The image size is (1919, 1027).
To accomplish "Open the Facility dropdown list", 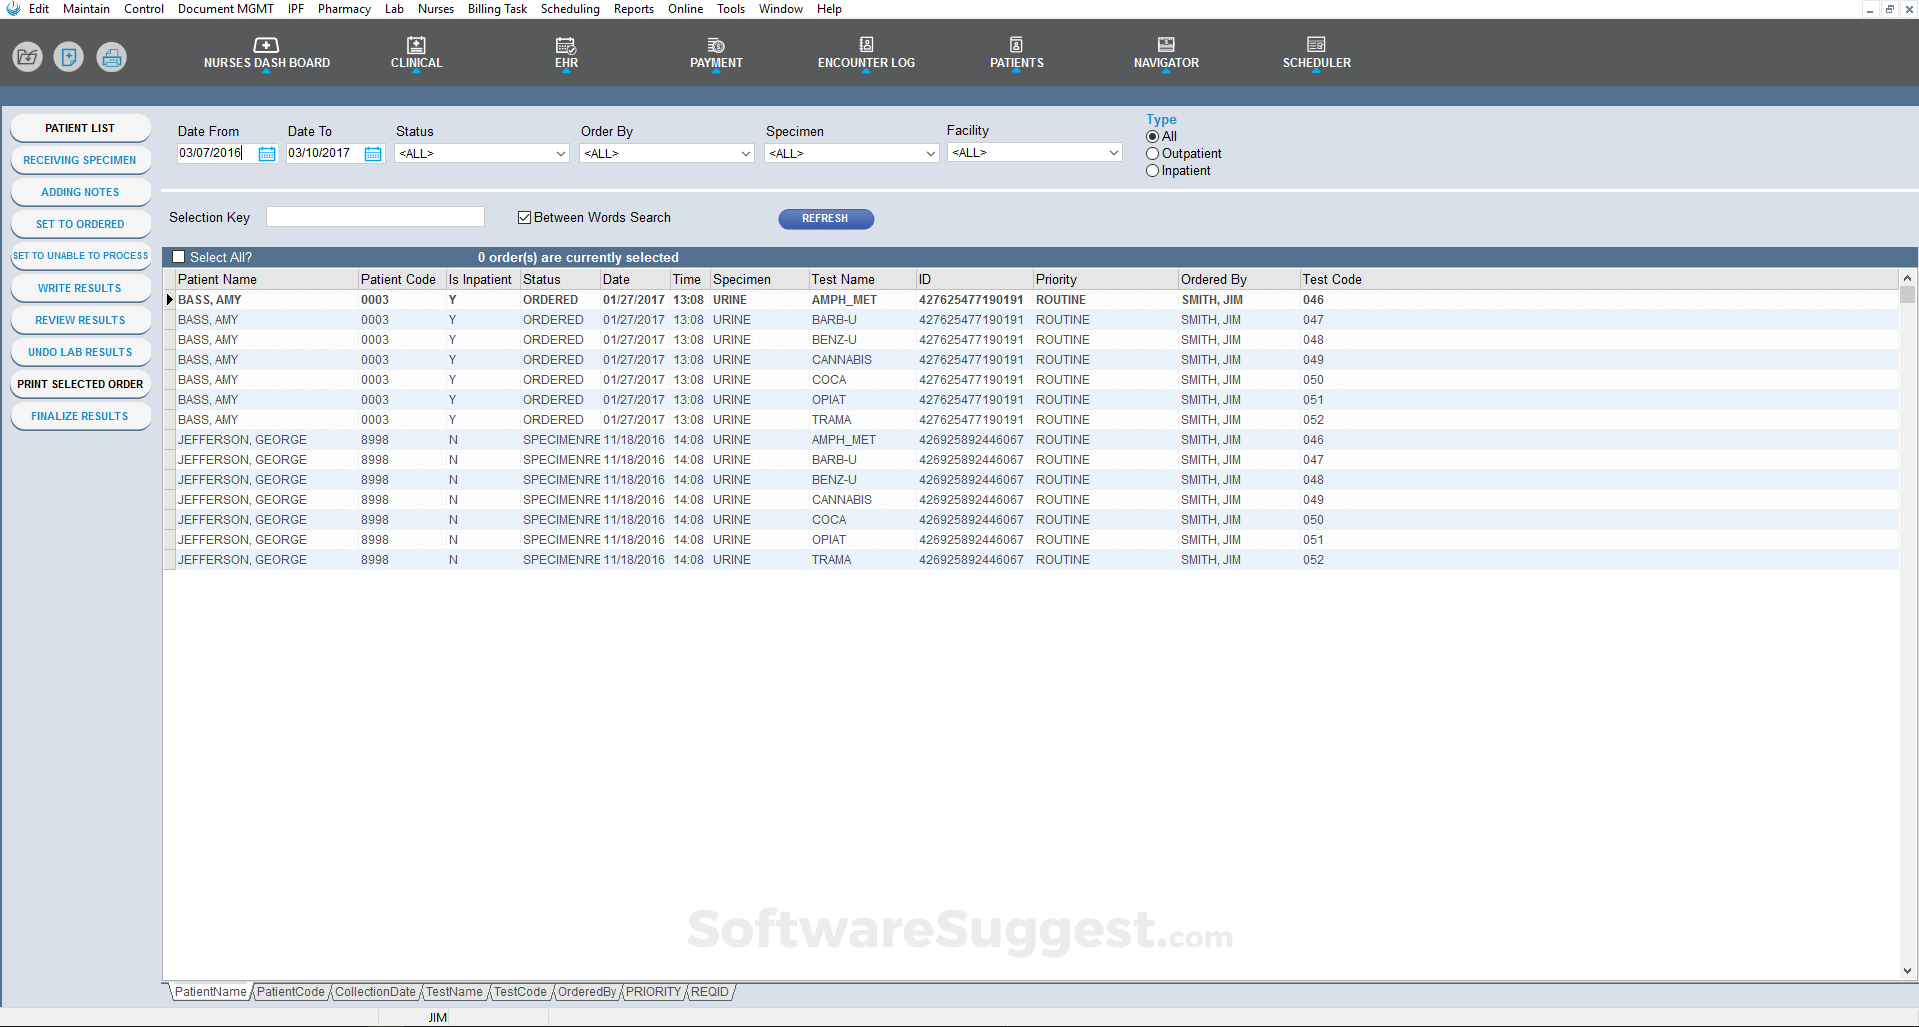I will tap(1111, 152).
